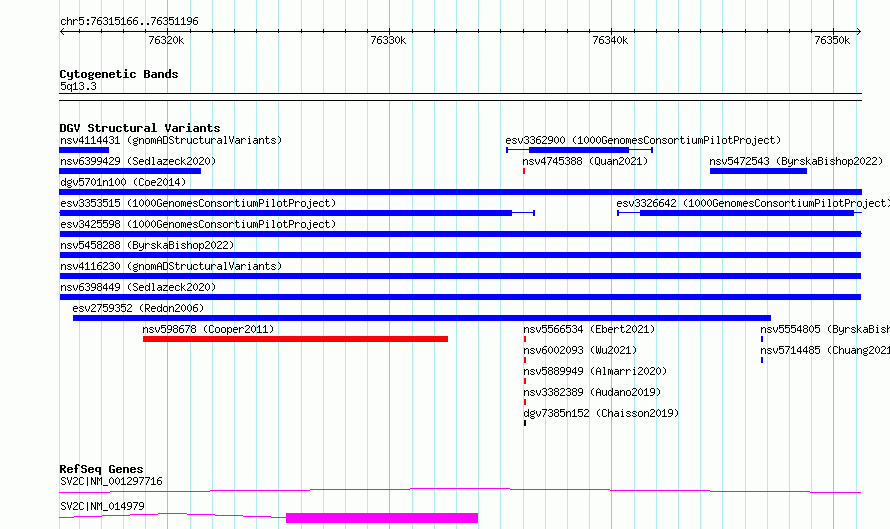The image size is (890, 529).
Task: Select the magenta SV2C NM_014979 exon block
Action: [382, 518]
